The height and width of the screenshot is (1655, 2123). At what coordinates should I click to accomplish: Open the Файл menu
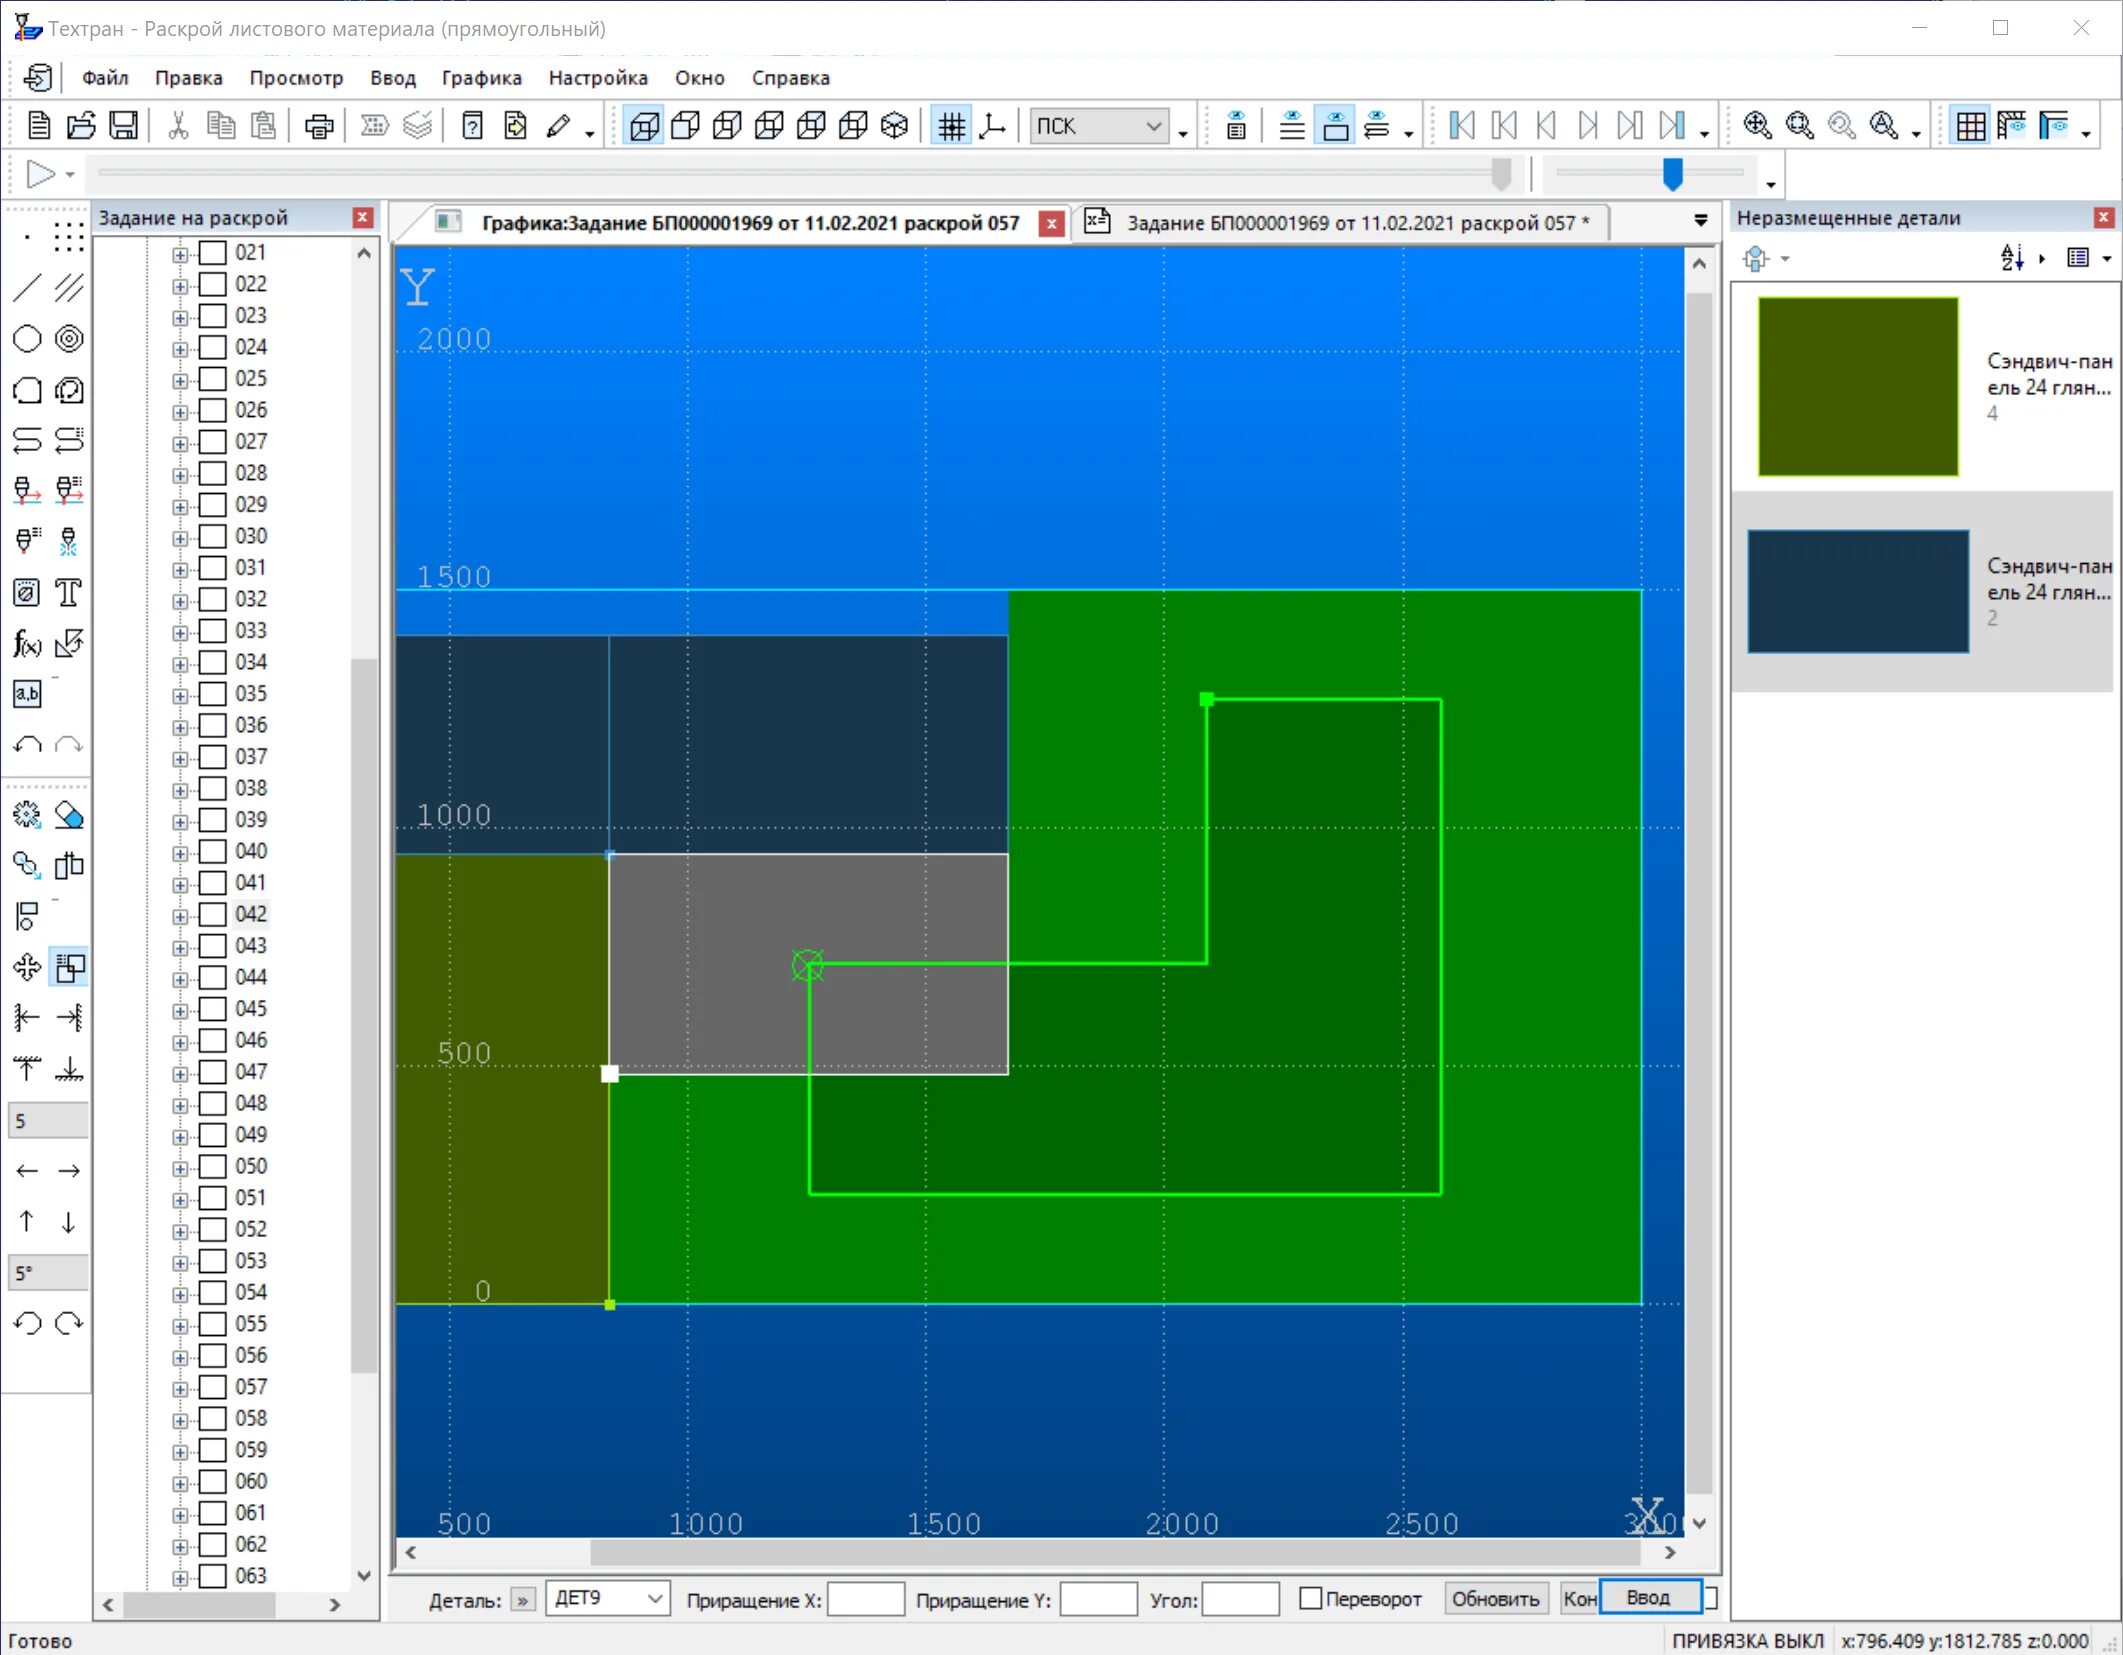click(105, 78)
